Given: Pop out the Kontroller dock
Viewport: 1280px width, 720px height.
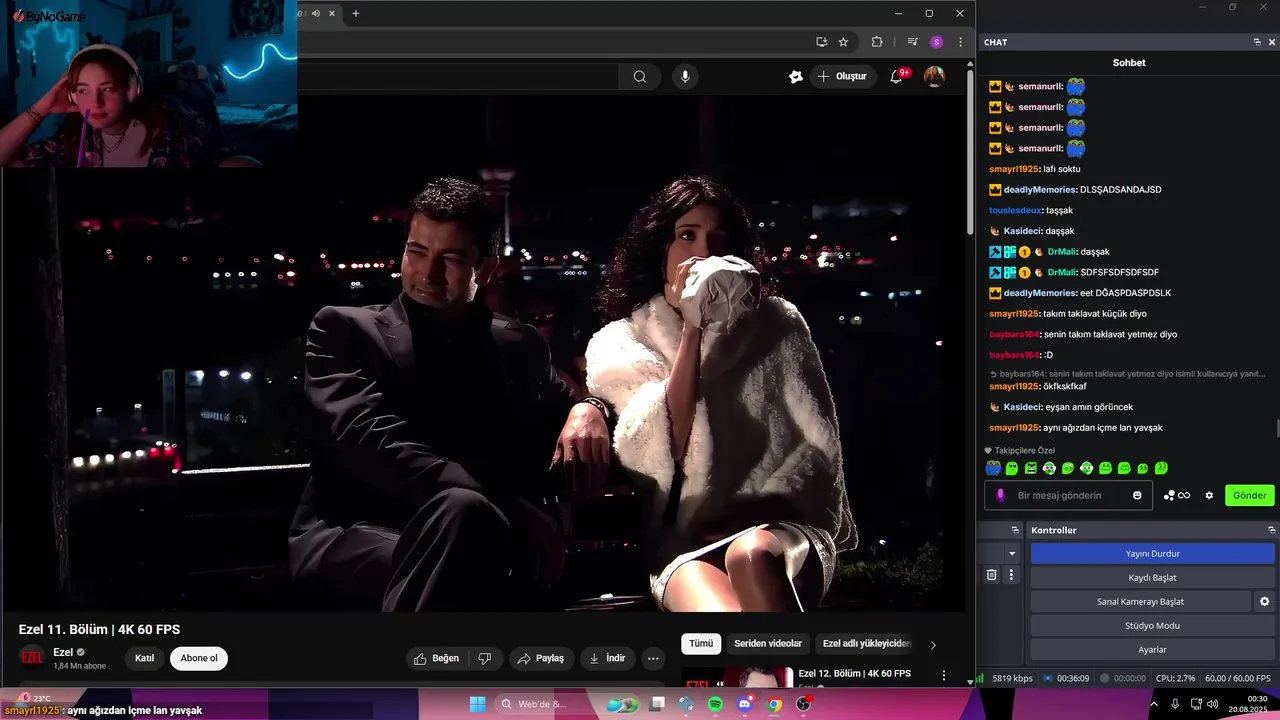Looking at the screenshot, I should tap(1272, 530).
